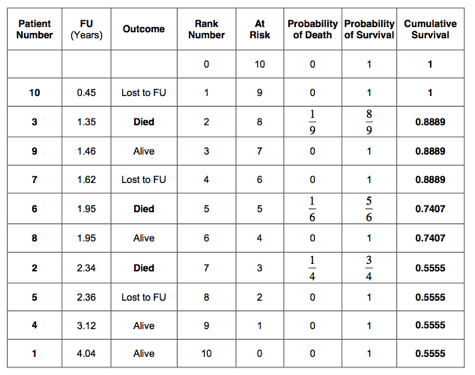Click the Outcome column header

click(x=144, y=29)
